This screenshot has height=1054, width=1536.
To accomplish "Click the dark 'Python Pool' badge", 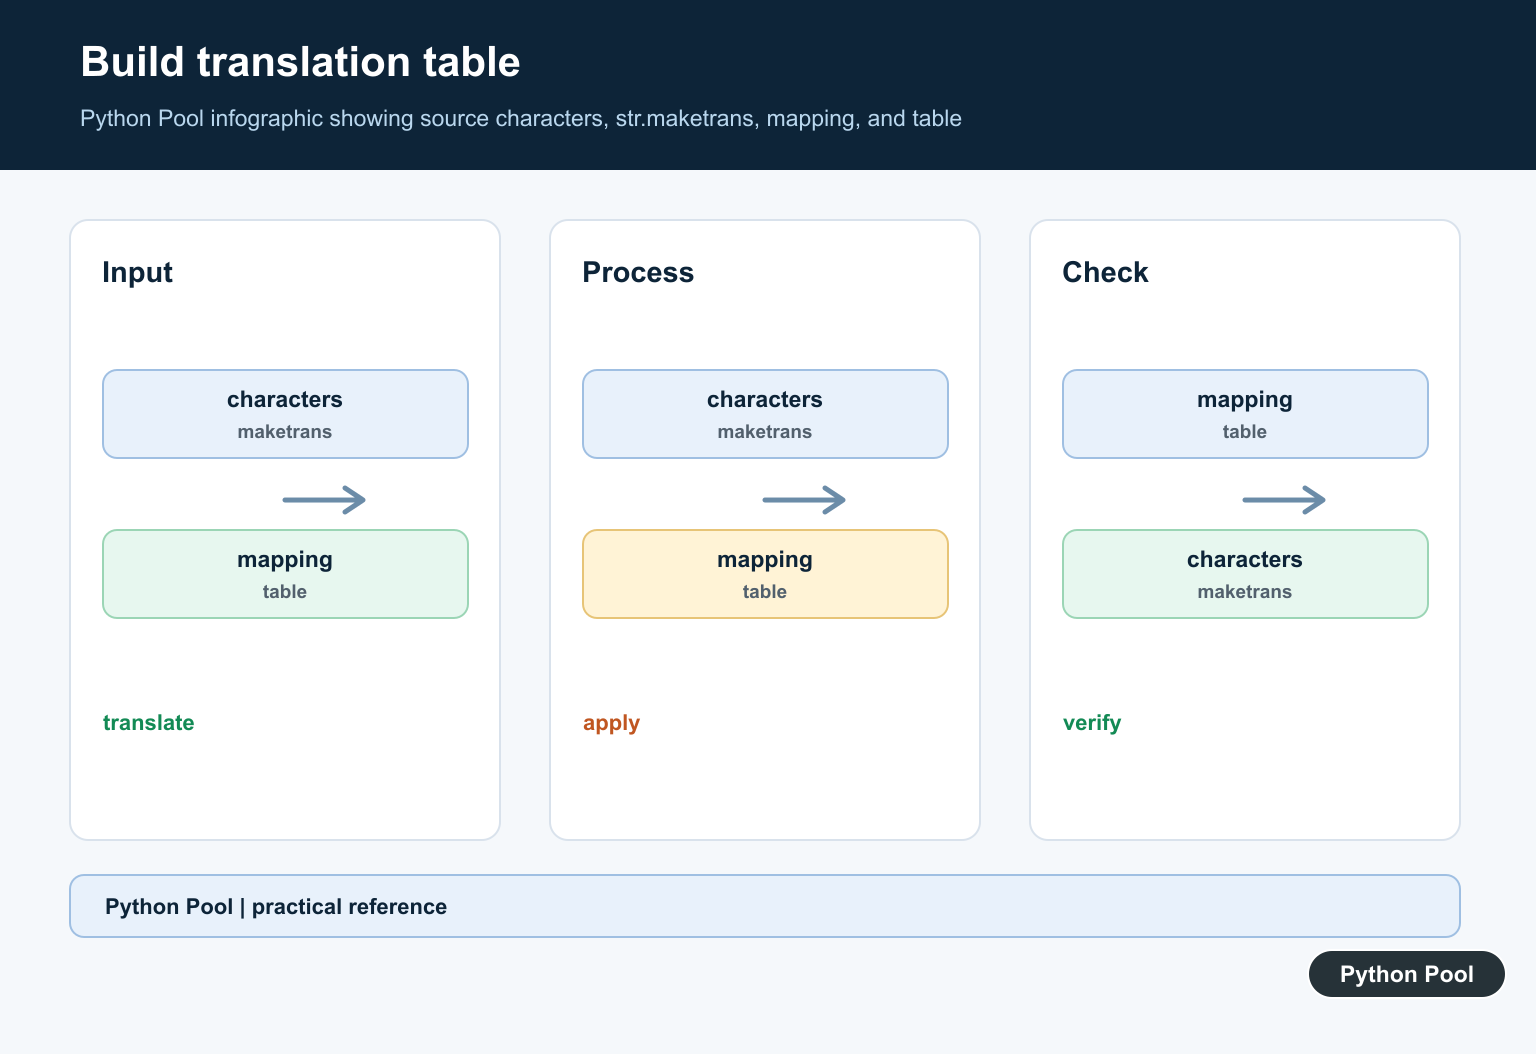I will (1406, 974).
